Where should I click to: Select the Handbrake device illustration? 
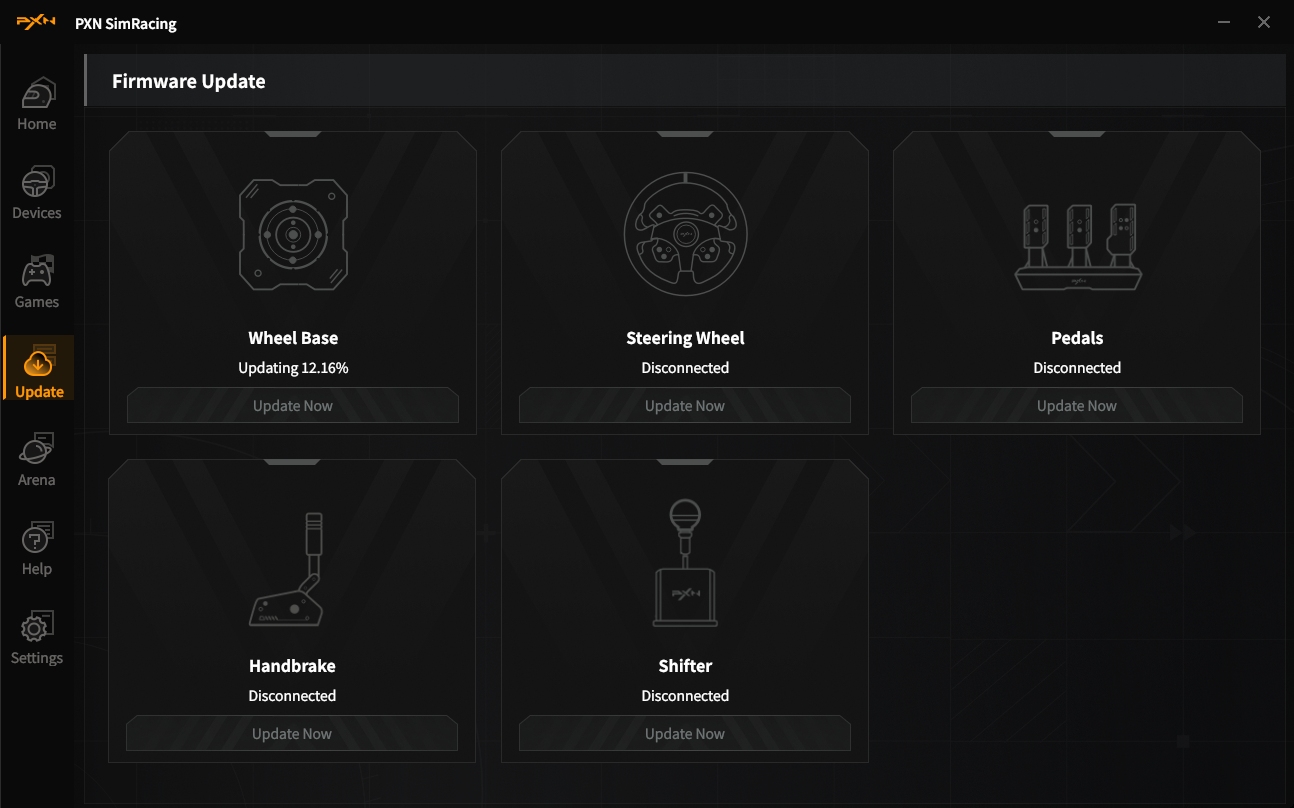292,570
